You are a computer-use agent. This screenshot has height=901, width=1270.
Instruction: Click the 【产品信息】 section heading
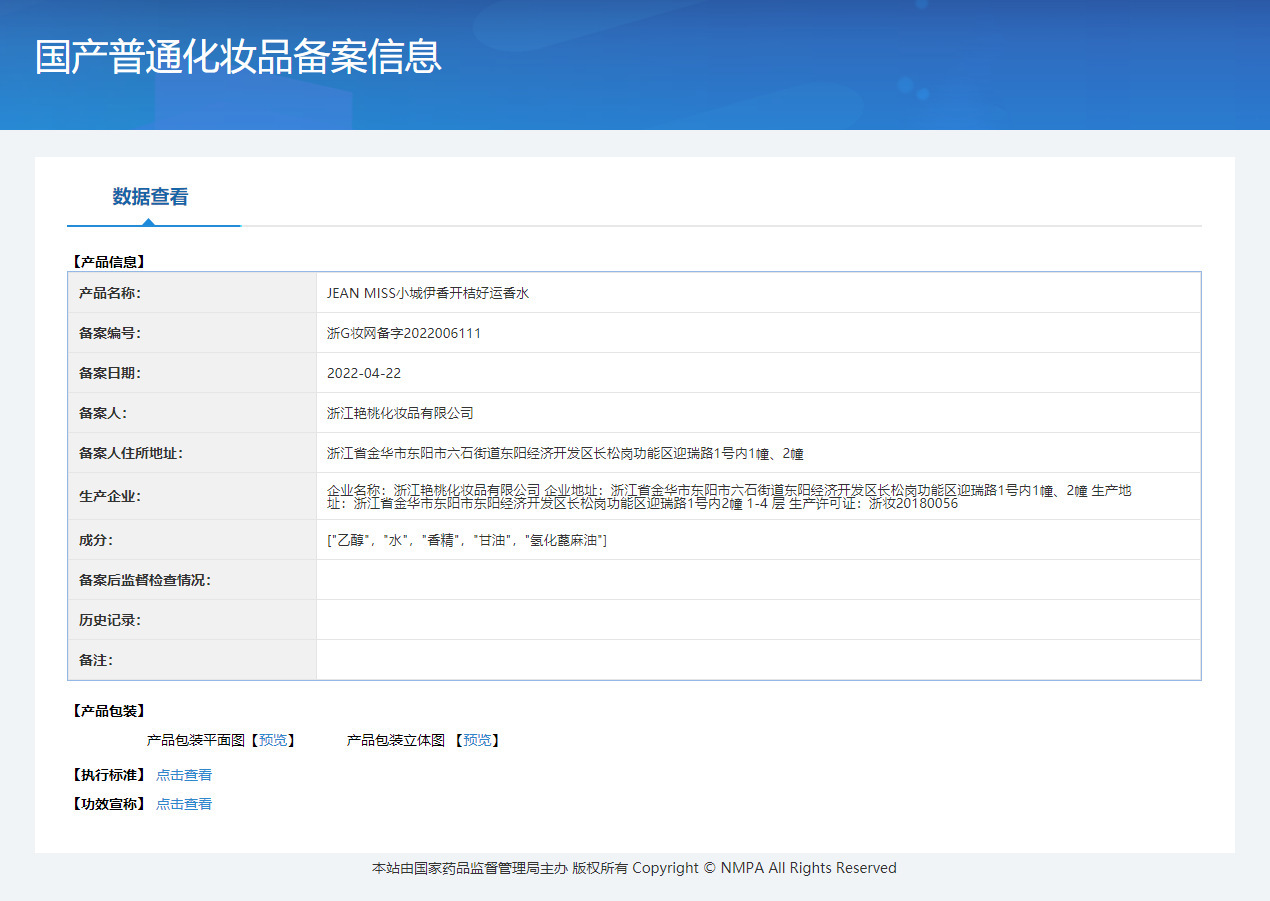click(x=109, y=262)
